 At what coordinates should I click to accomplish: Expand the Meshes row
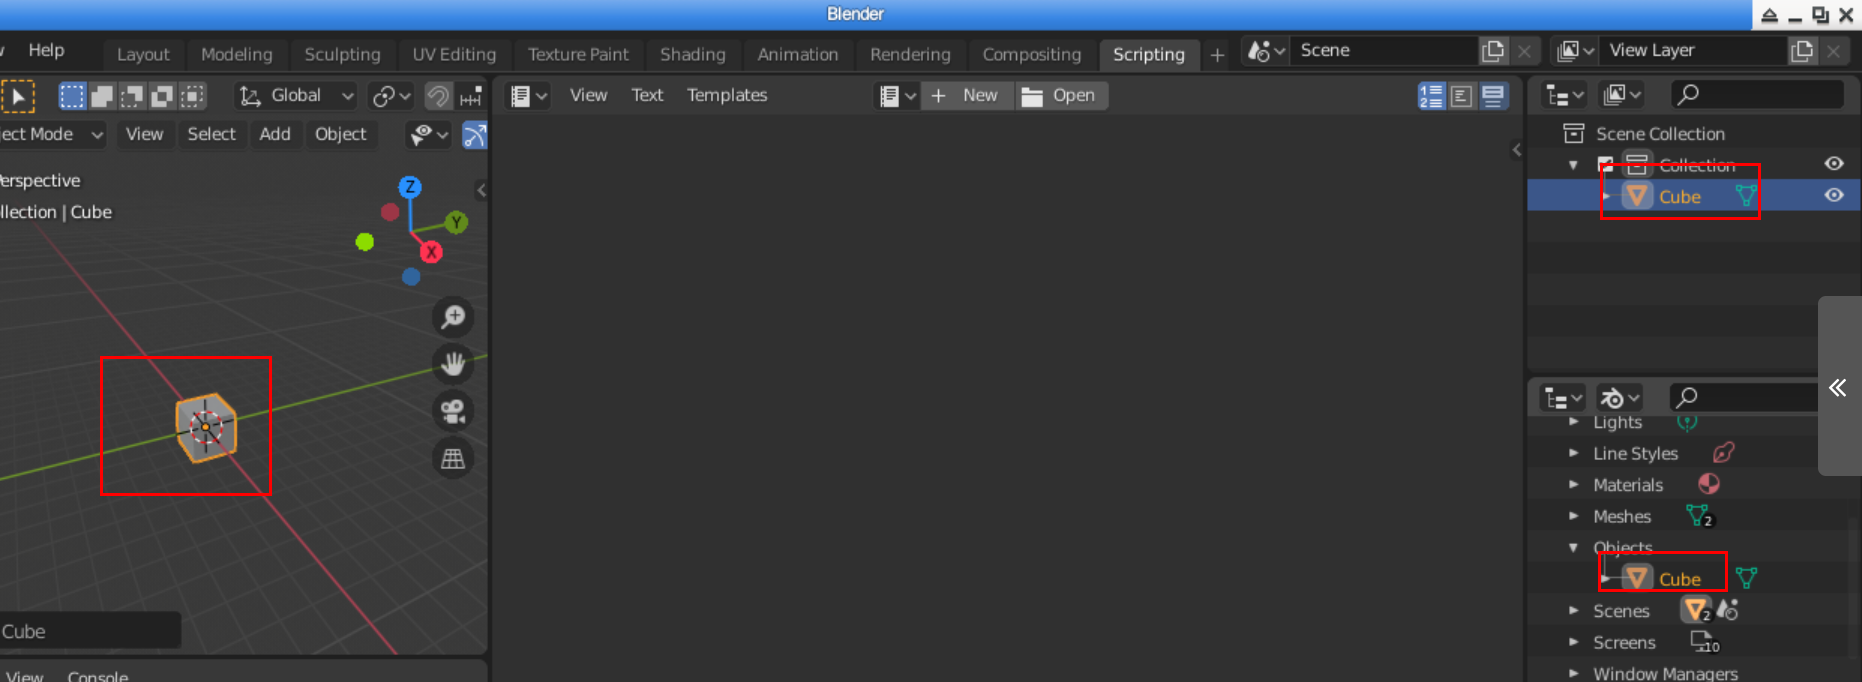[x=1573, y=516]
